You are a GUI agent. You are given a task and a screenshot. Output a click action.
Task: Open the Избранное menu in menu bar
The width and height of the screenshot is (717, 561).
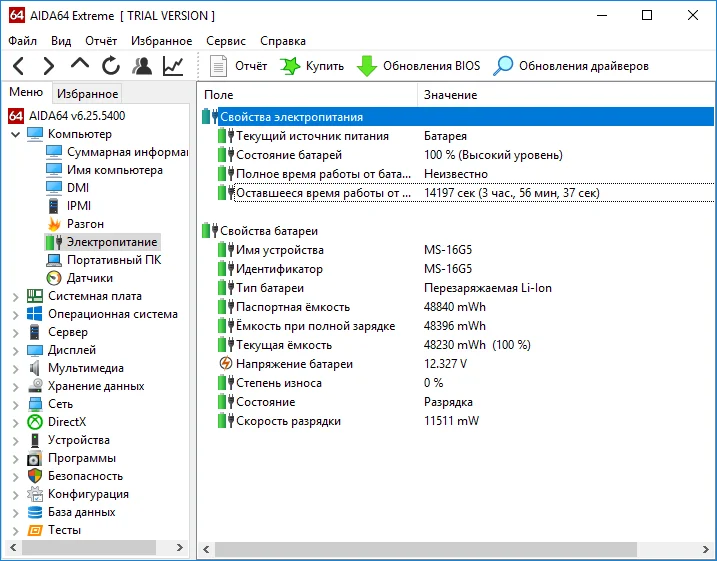[x=161, y=41]
